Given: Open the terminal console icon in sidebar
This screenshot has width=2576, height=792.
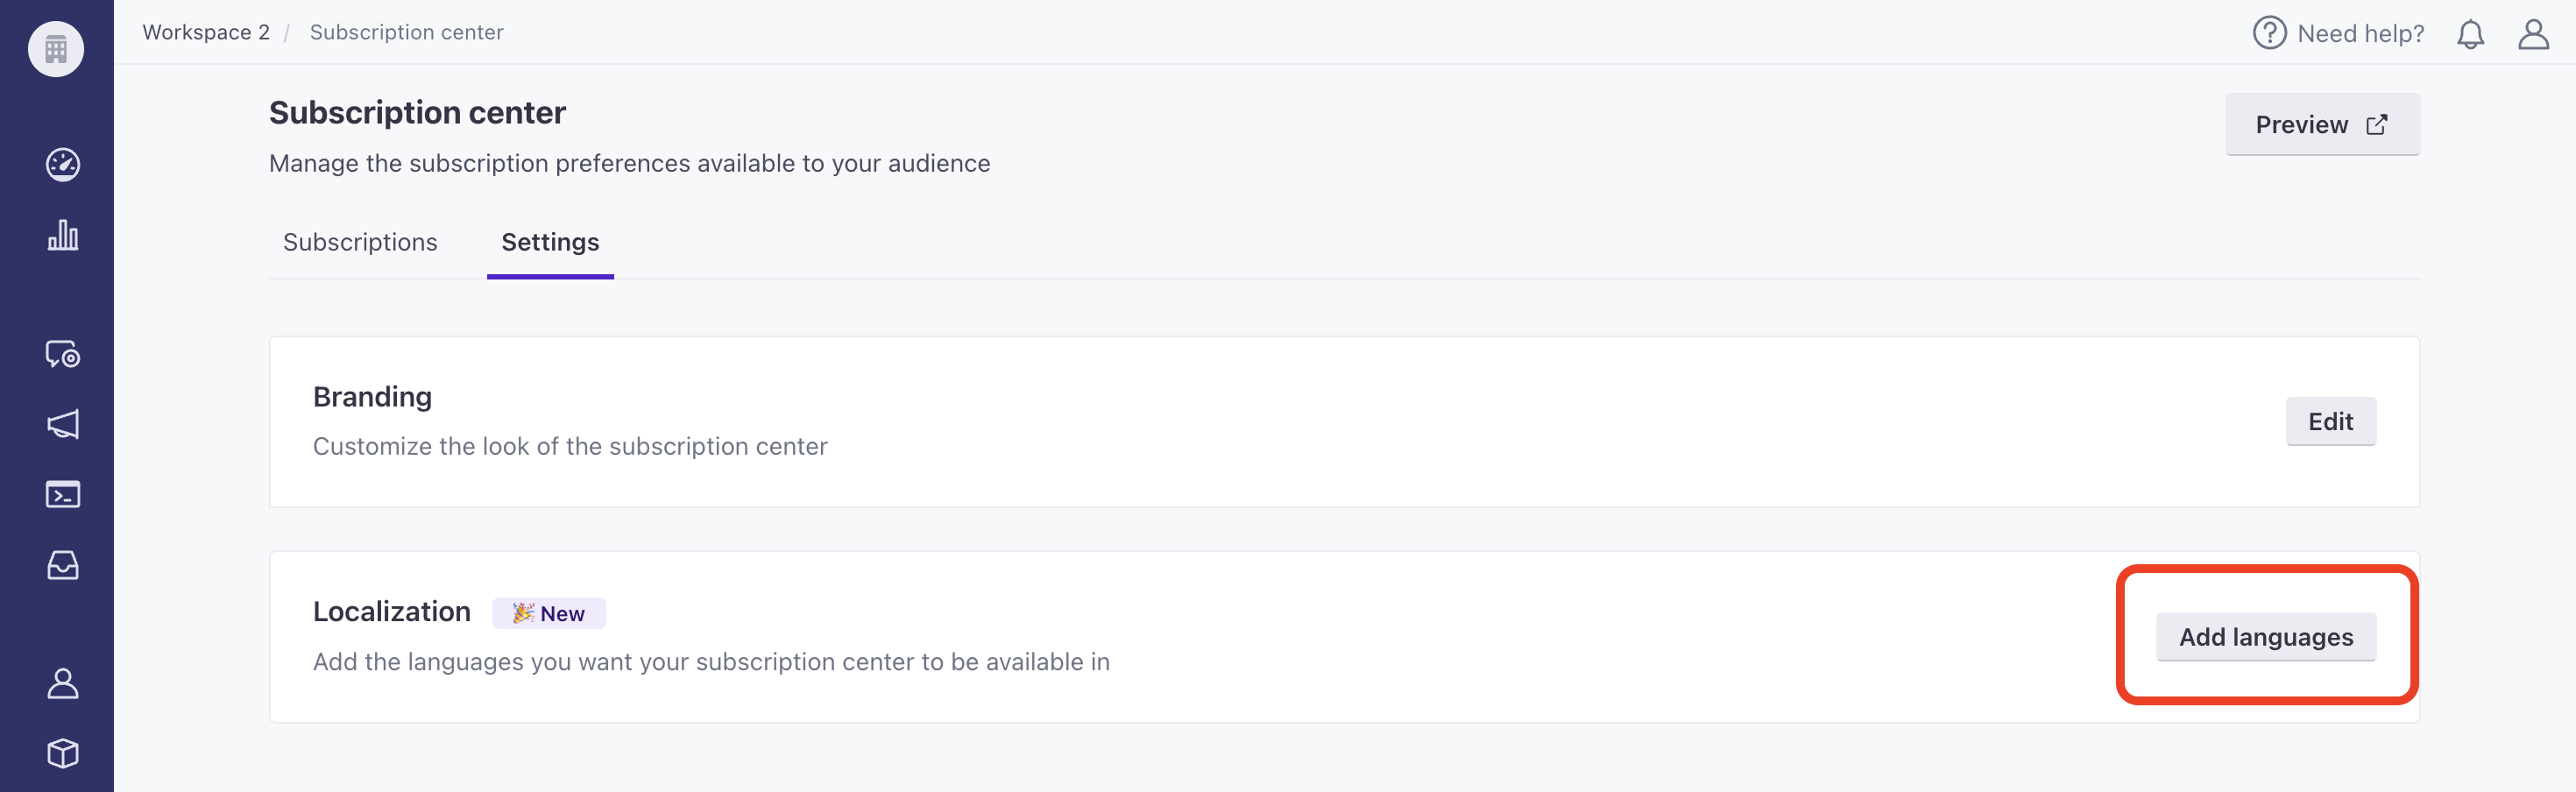Looking at the screenshot, I should [x=62, y=494].
